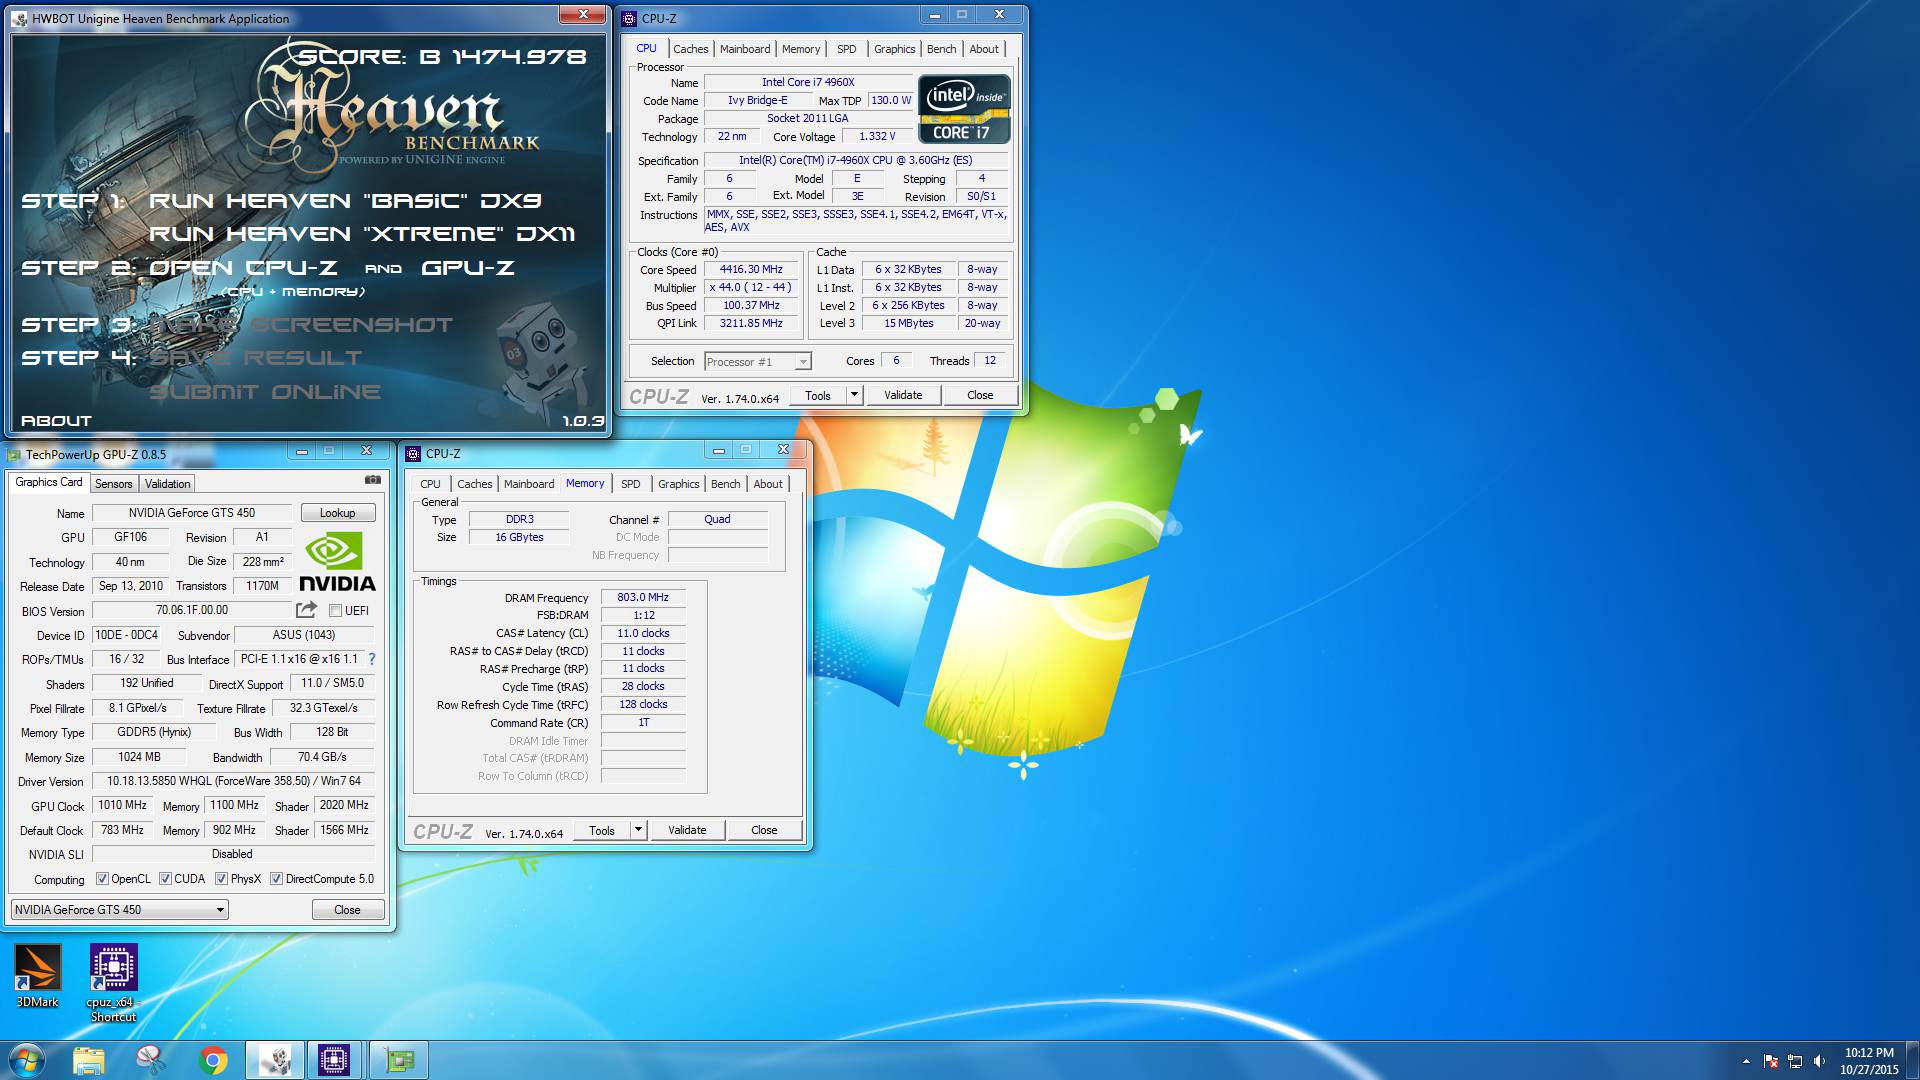Click the GPU-Z screenshot camera icon
Image resolution: width=1920 pixels, height=1080 pixels.
tap(373, 480)
